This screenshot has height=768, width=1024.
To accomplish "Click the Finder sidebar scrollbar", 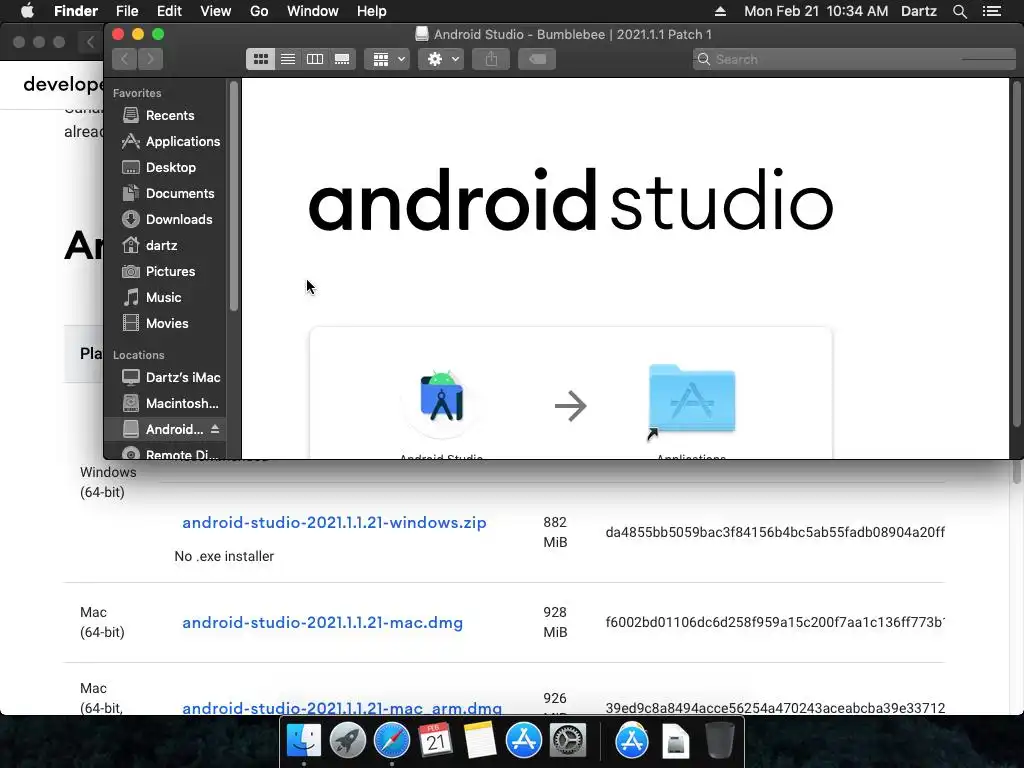I will click(x=234, y=196).
